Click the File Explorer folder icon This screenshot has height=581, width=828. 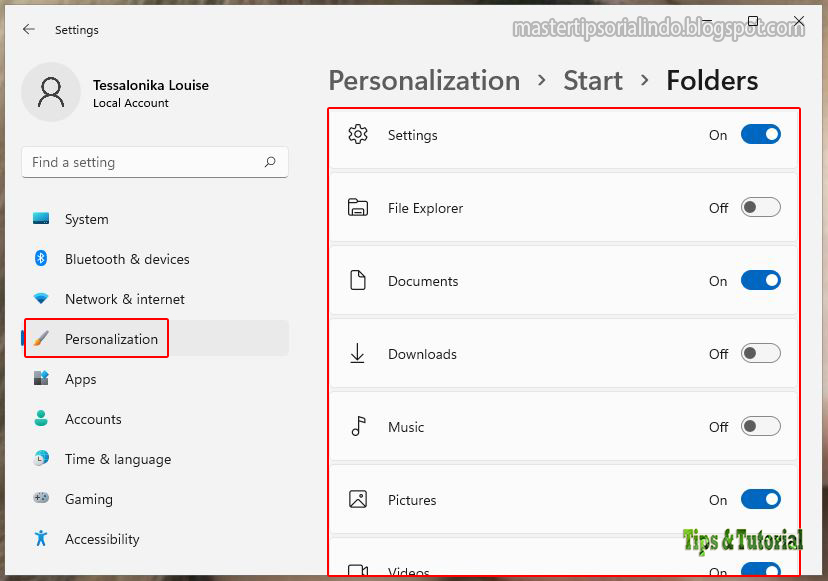(356, 208)
